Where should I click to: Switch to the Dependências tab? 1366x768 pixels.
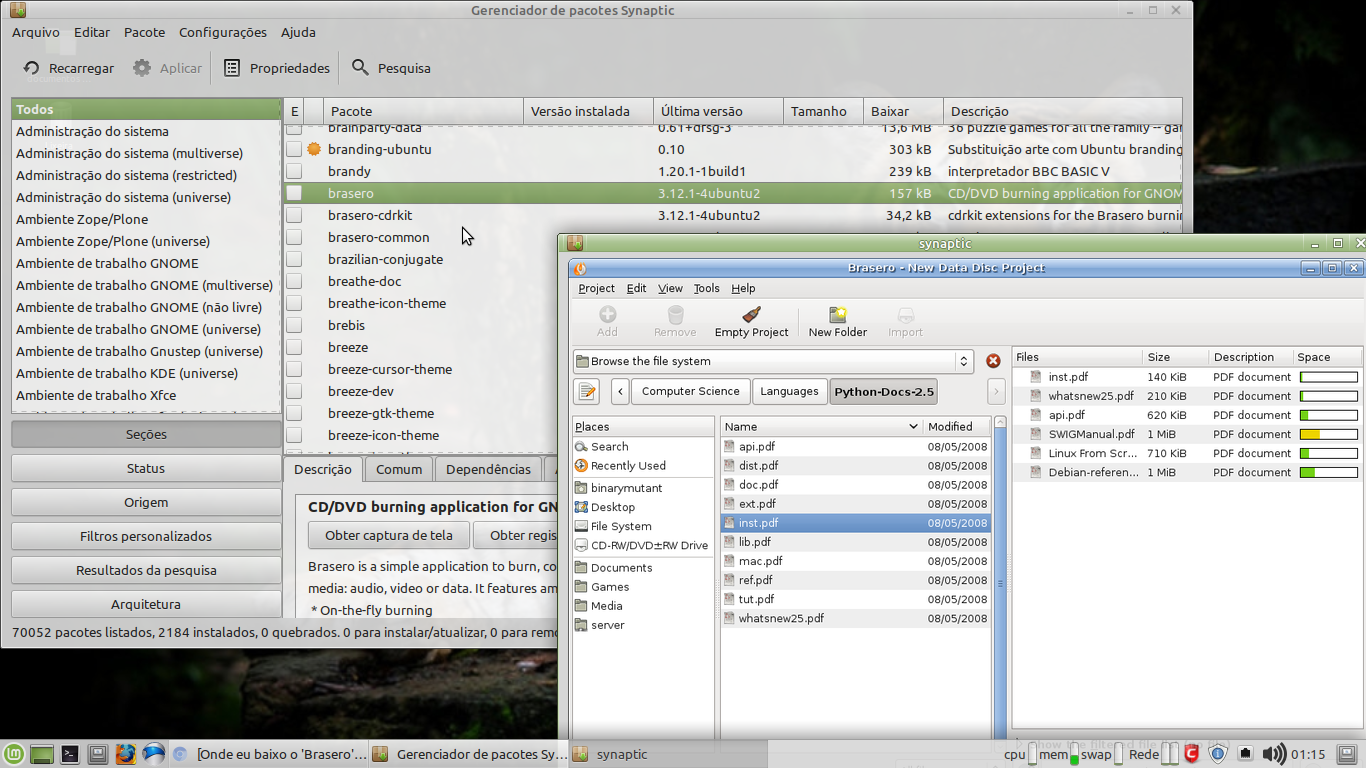point(488,469)
